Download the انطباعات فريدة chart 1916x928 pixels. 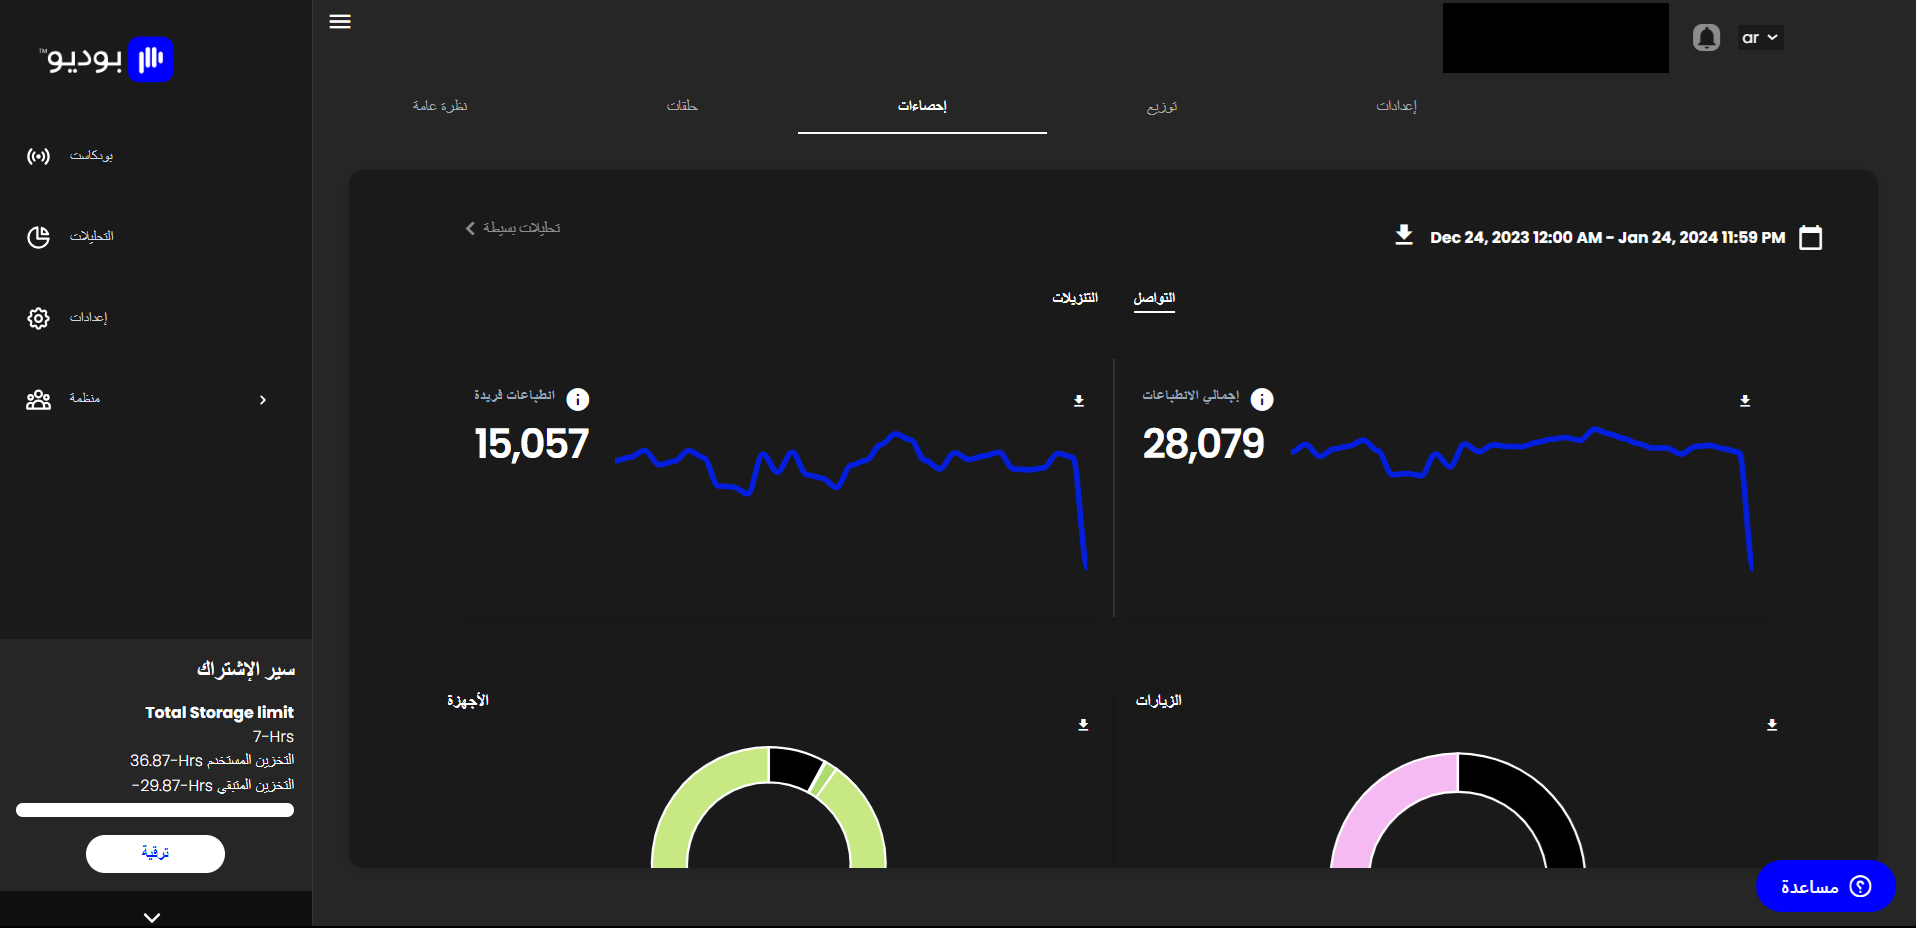(x=1079, y=401)
